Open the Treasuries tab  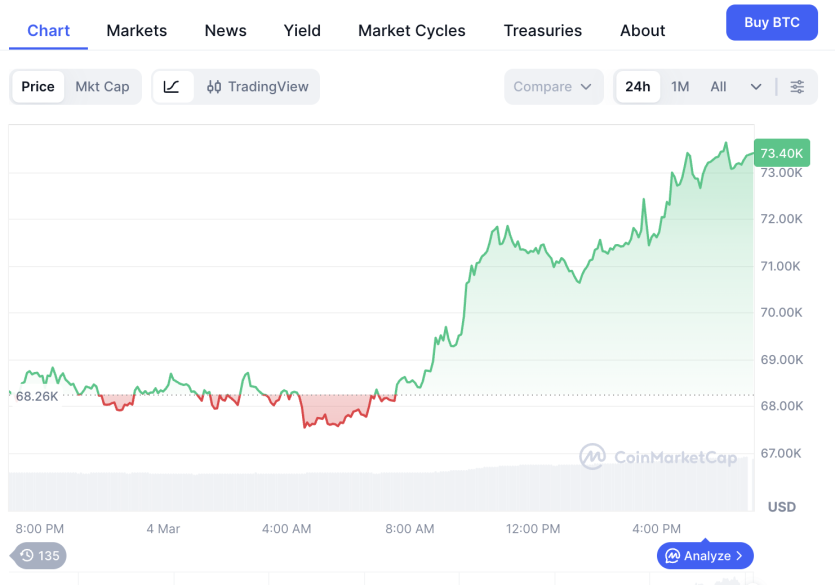pyautogui.click(x=542, y=30)
